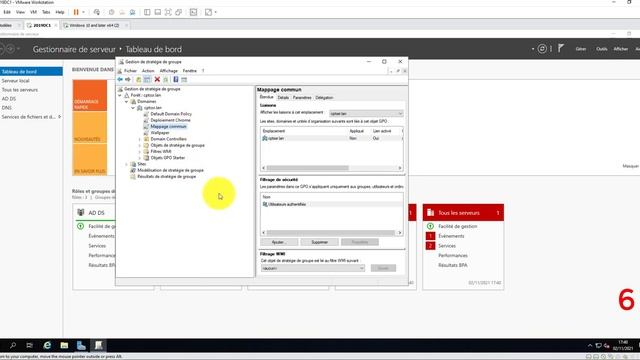
Task: Click VMware show library sidebar icon
Action: (x=147, y=12)
